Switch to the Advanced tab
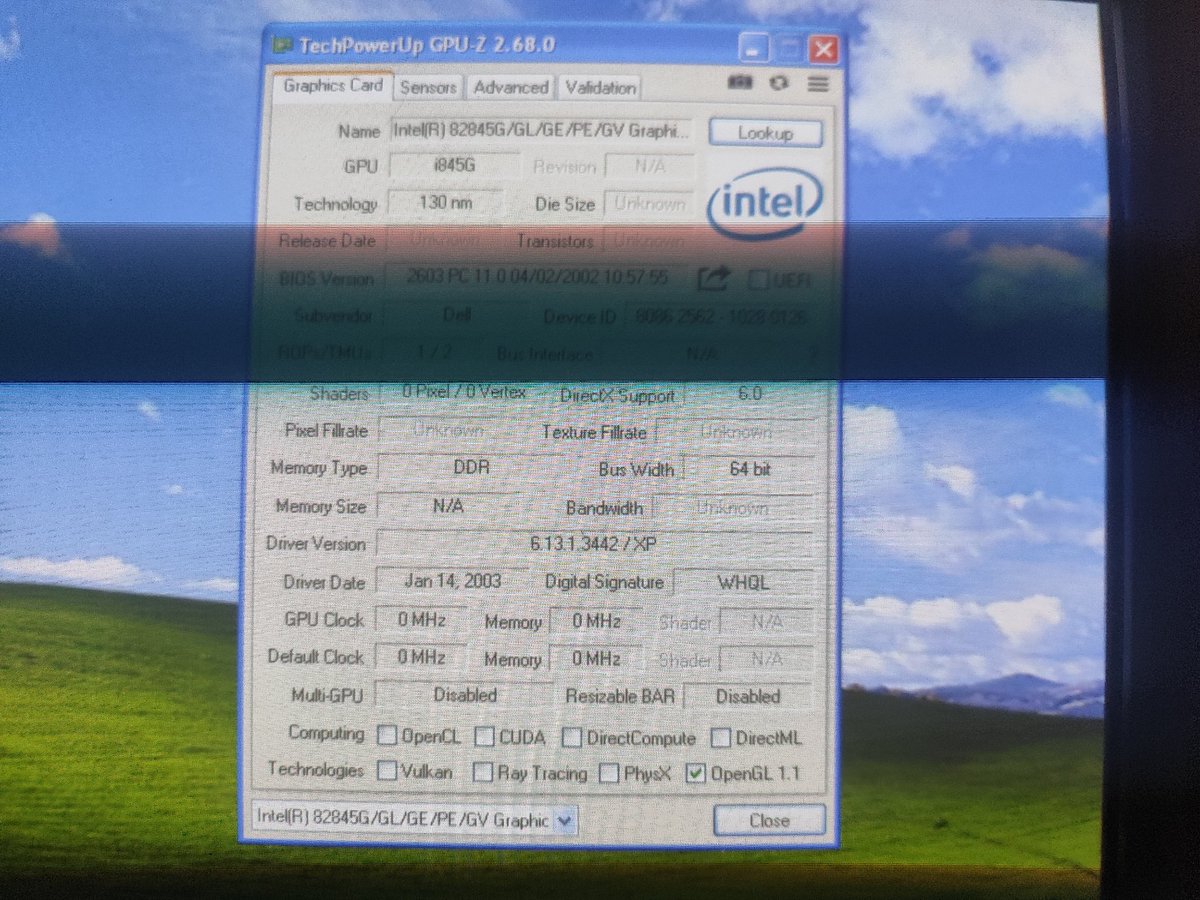This screenshot has height=900, width=1200. (x=510, y=88)
